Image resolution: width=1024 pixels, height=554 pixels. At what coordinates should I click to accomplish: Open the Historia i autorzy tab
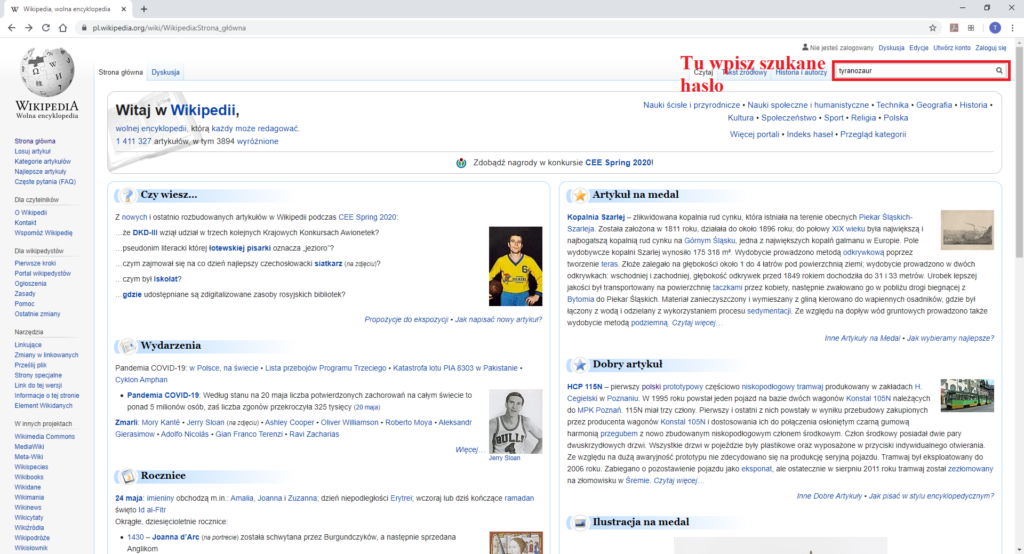point(801,73)
